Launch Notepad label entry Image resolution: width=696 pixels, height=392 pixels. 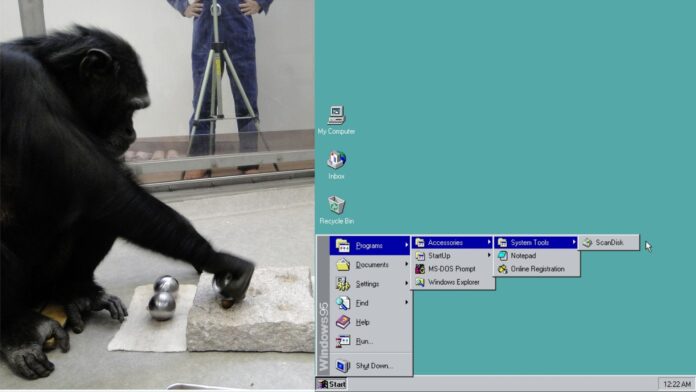pyautogui.click(x=523, y=256)
